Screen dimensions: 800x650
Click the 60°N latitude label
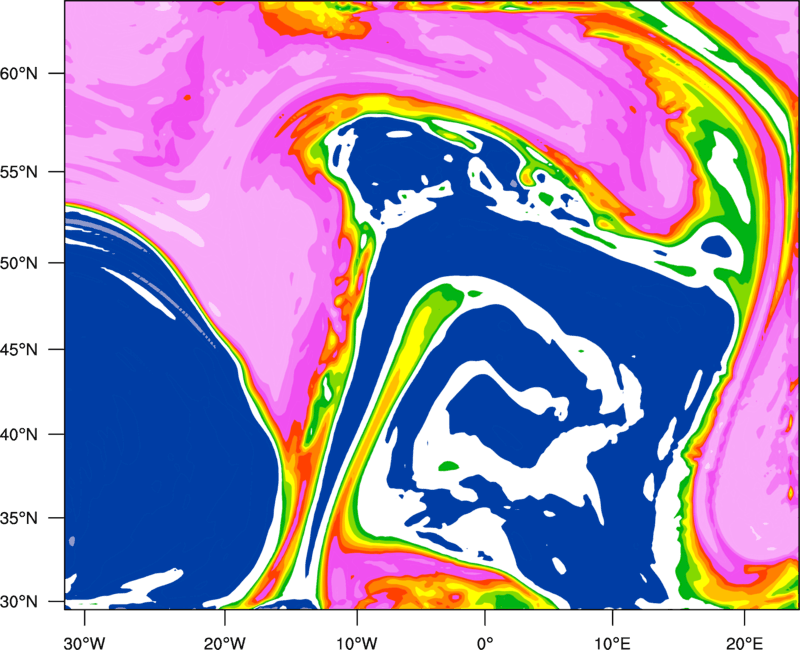(x=19, y=74)
